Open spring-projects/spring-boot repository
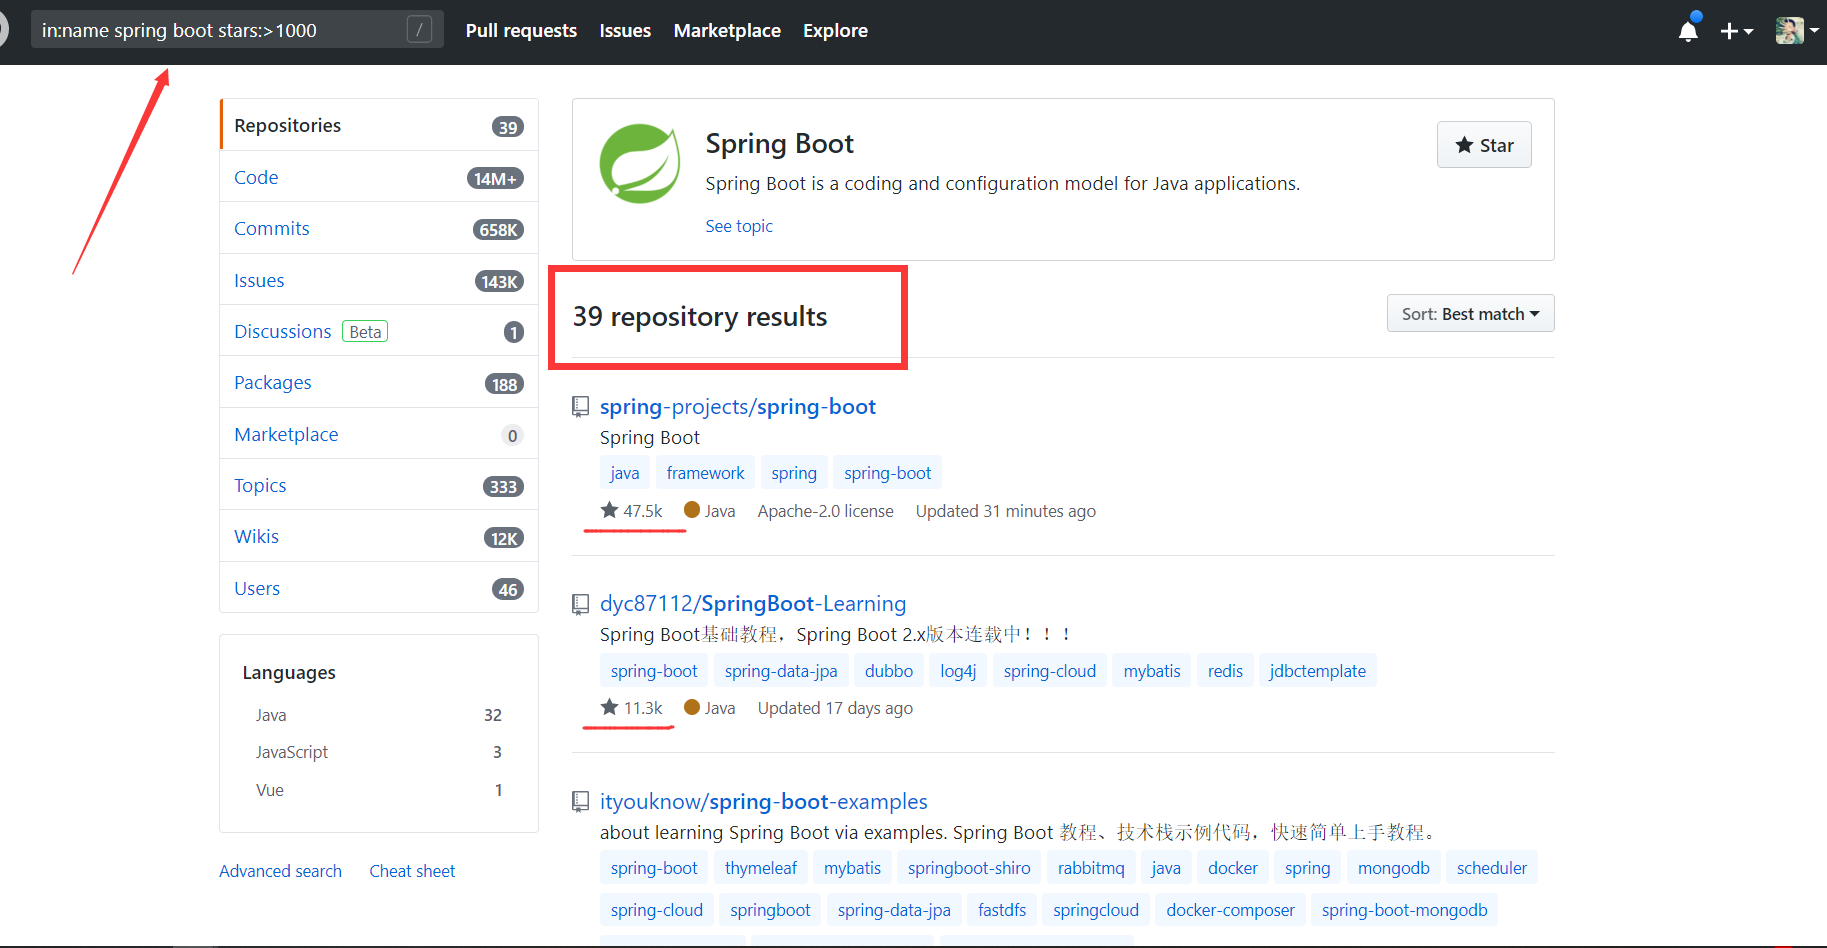This screenshot has height=948, width=1827. click(x=738, y=407)
